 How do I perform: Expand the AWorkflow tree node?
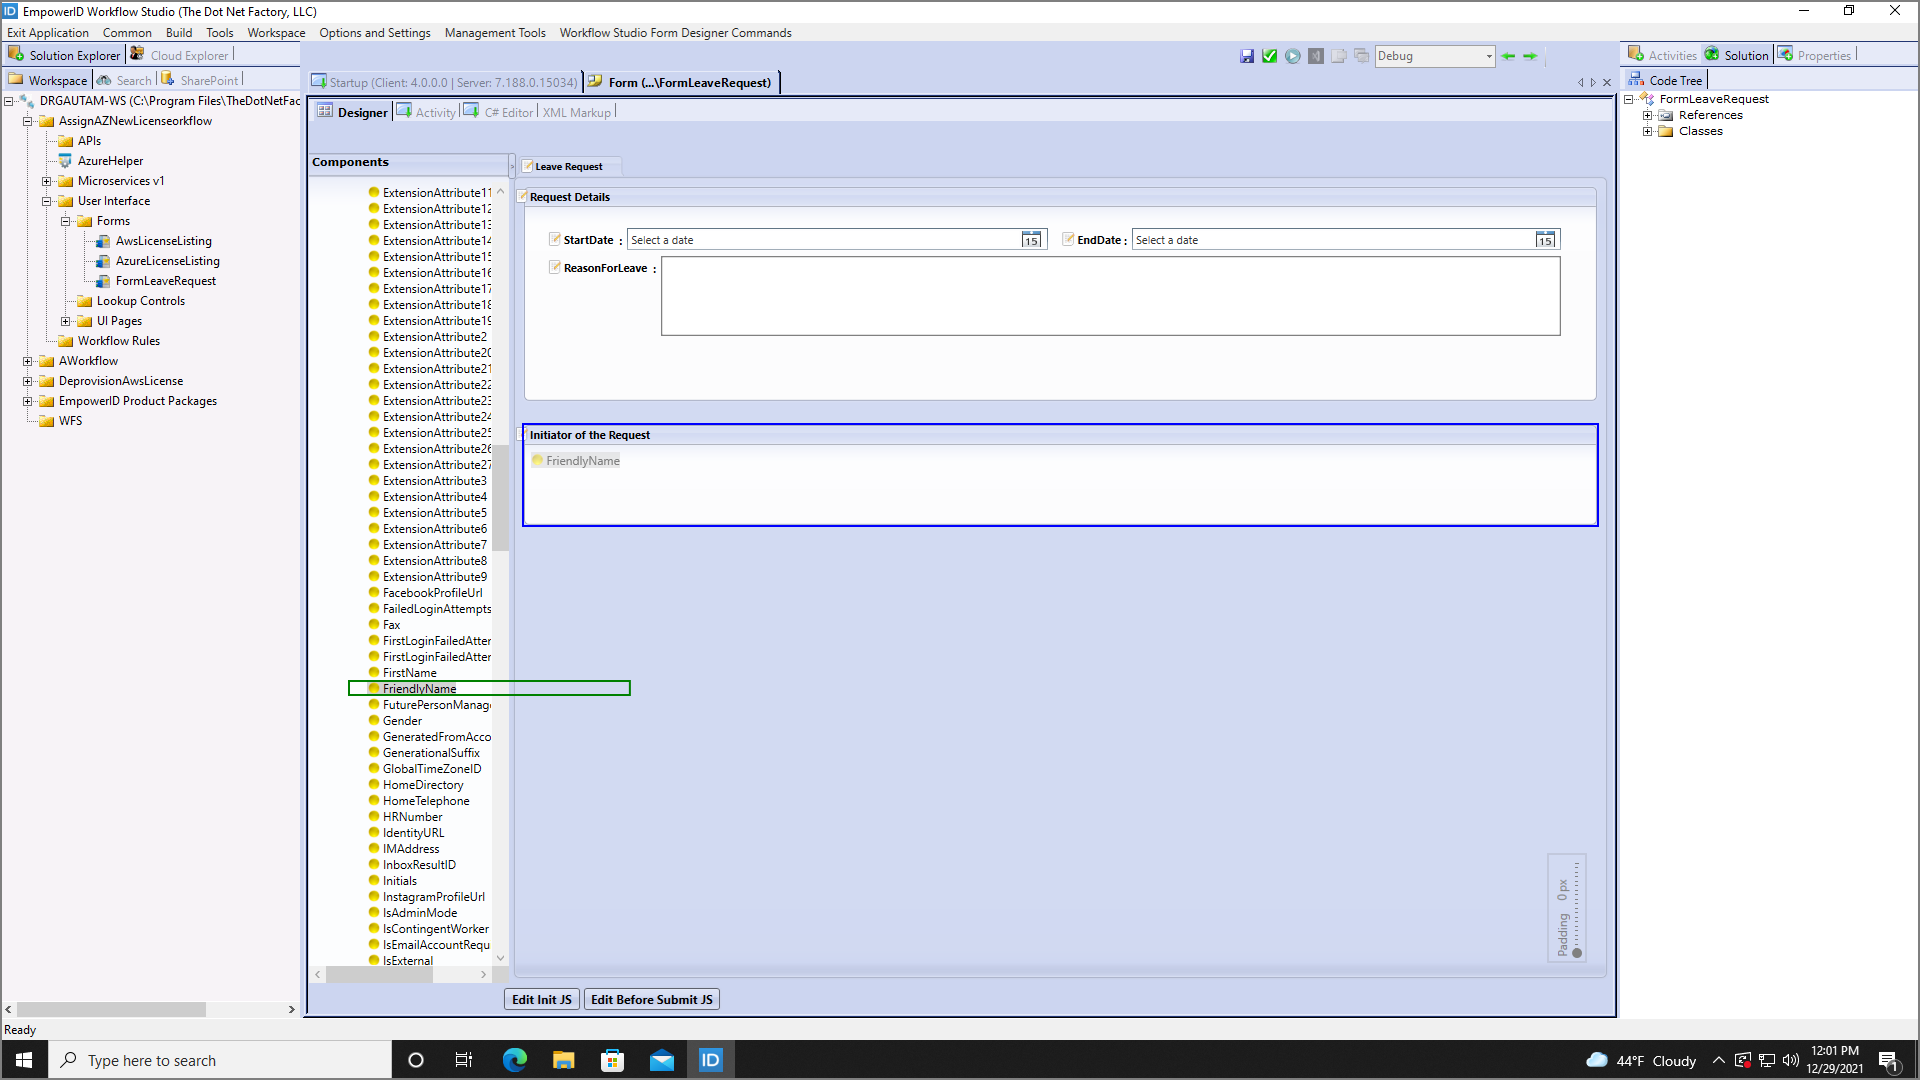click(x=28, y=361)
